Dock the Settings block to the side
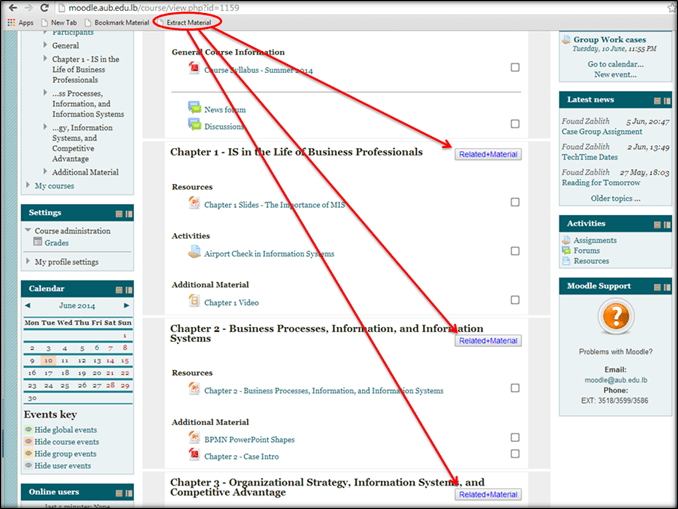The image size is (678, 509). 129,214
